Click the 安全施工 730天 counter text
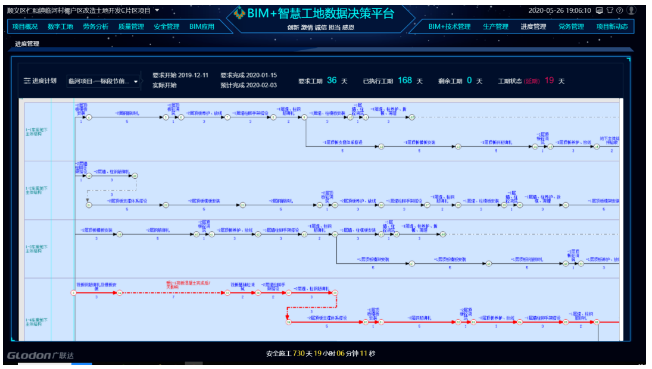Screen dimensions: 652x369 [x=320, y=354]
